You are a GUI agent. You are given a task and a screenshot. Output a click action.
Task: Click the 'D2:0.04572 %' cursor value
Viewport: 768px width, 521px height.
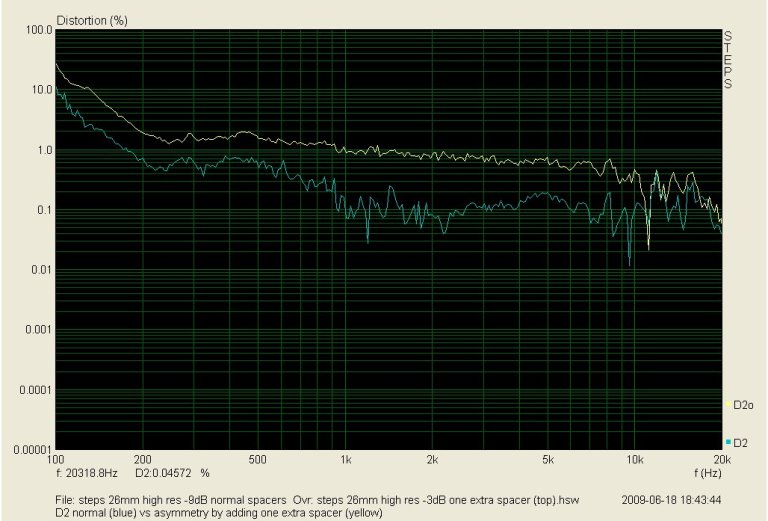172,473
